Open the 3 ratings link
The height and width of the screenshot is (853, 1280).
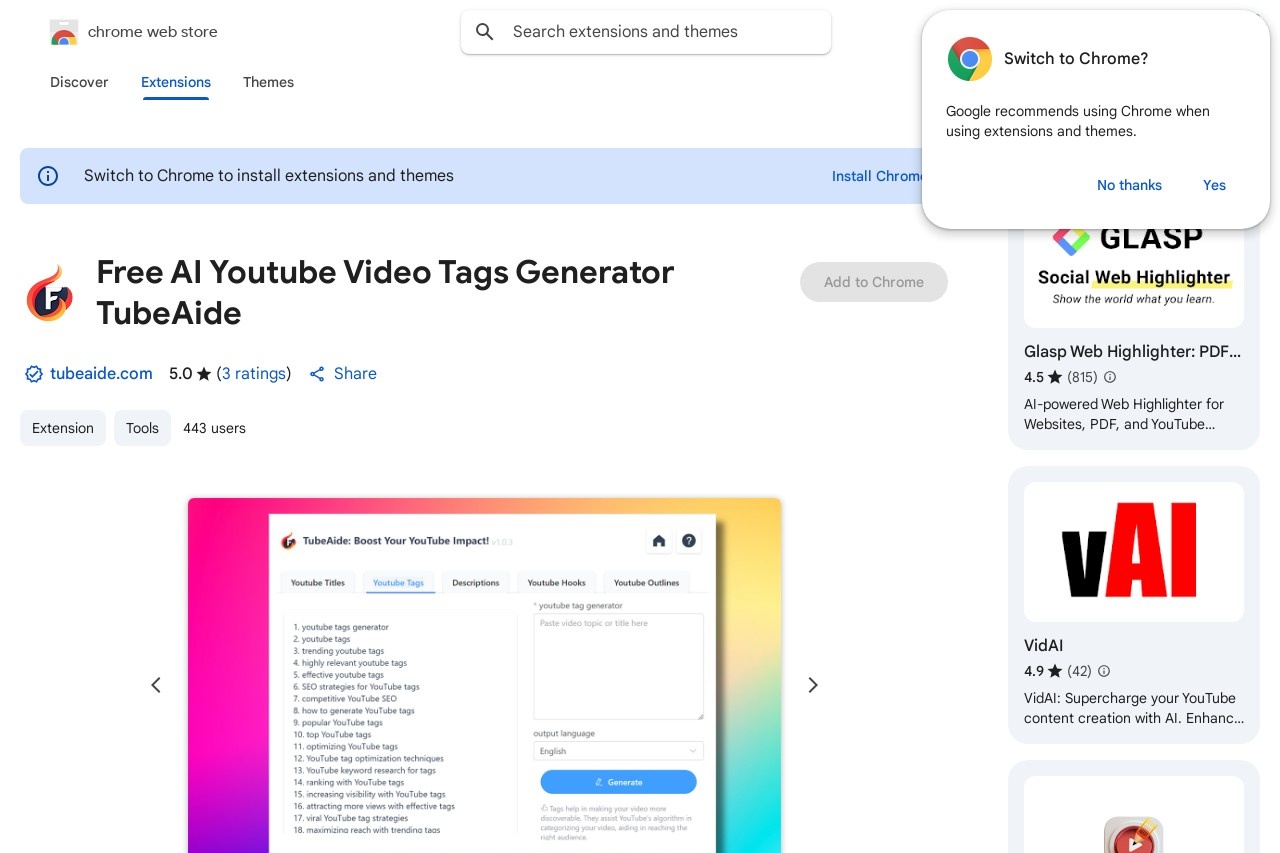[254, 374]
